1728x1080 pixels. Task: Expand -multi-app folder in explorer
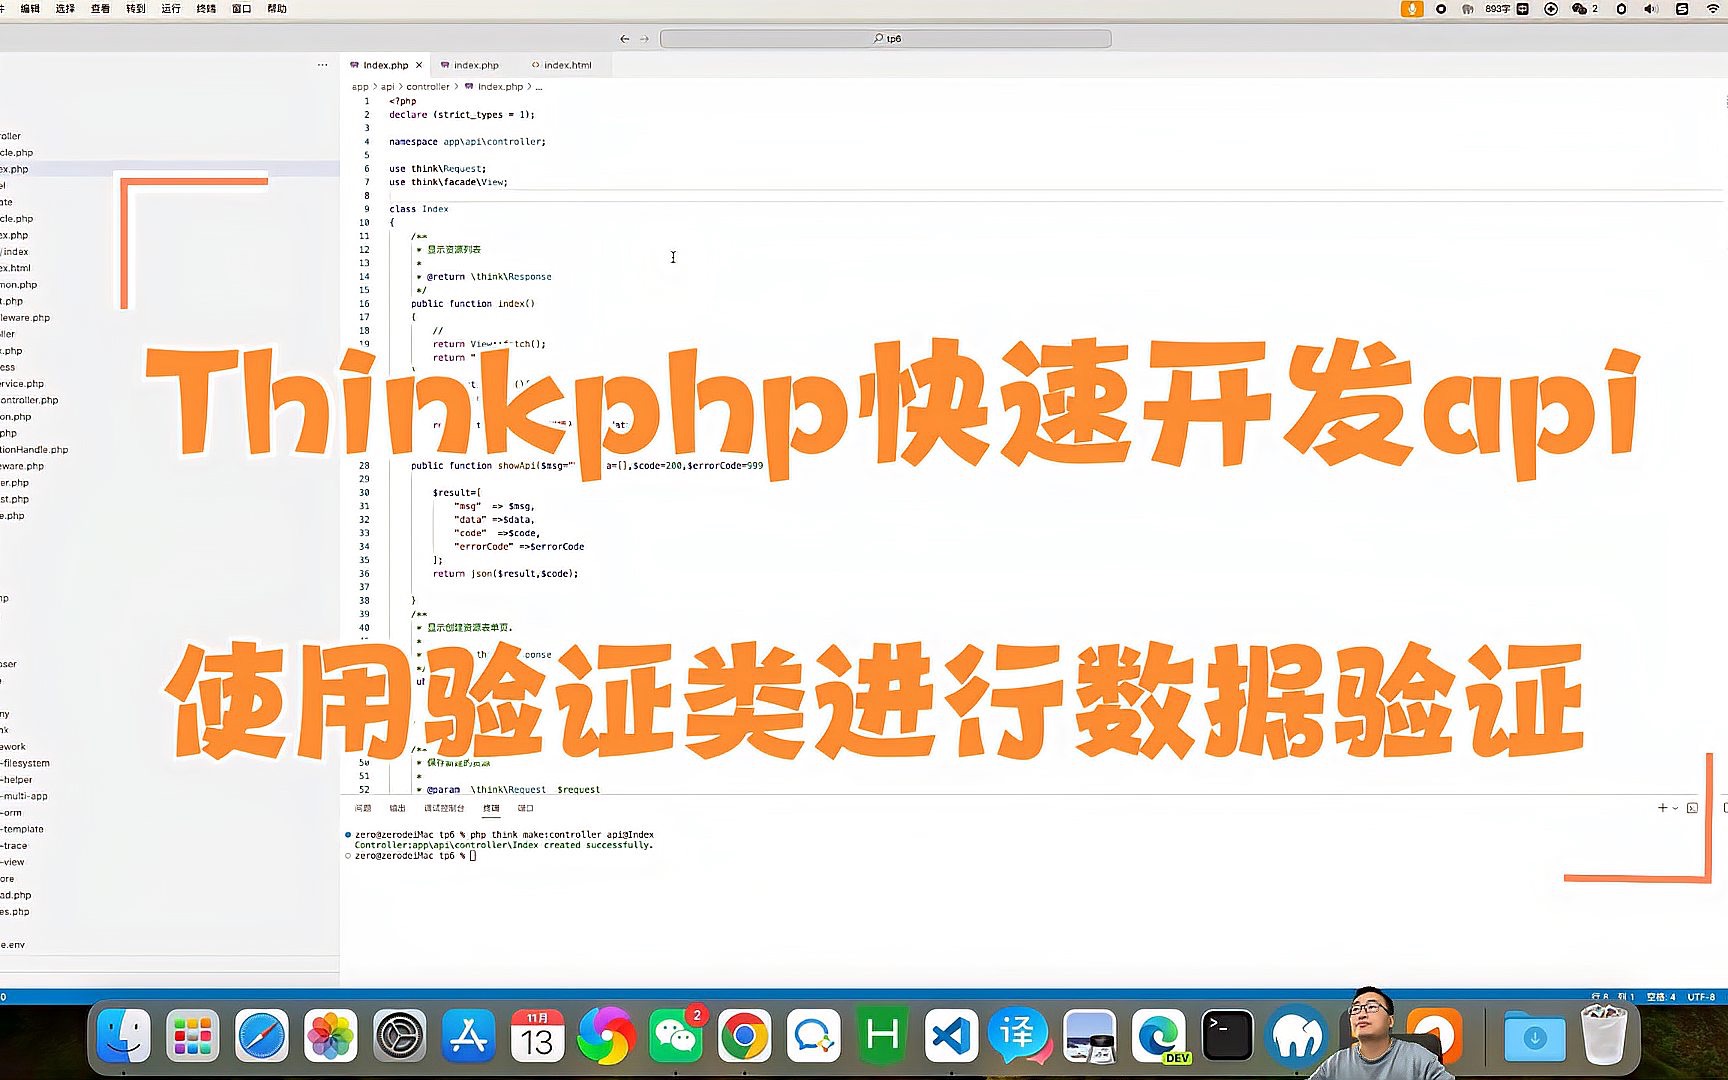24,796
